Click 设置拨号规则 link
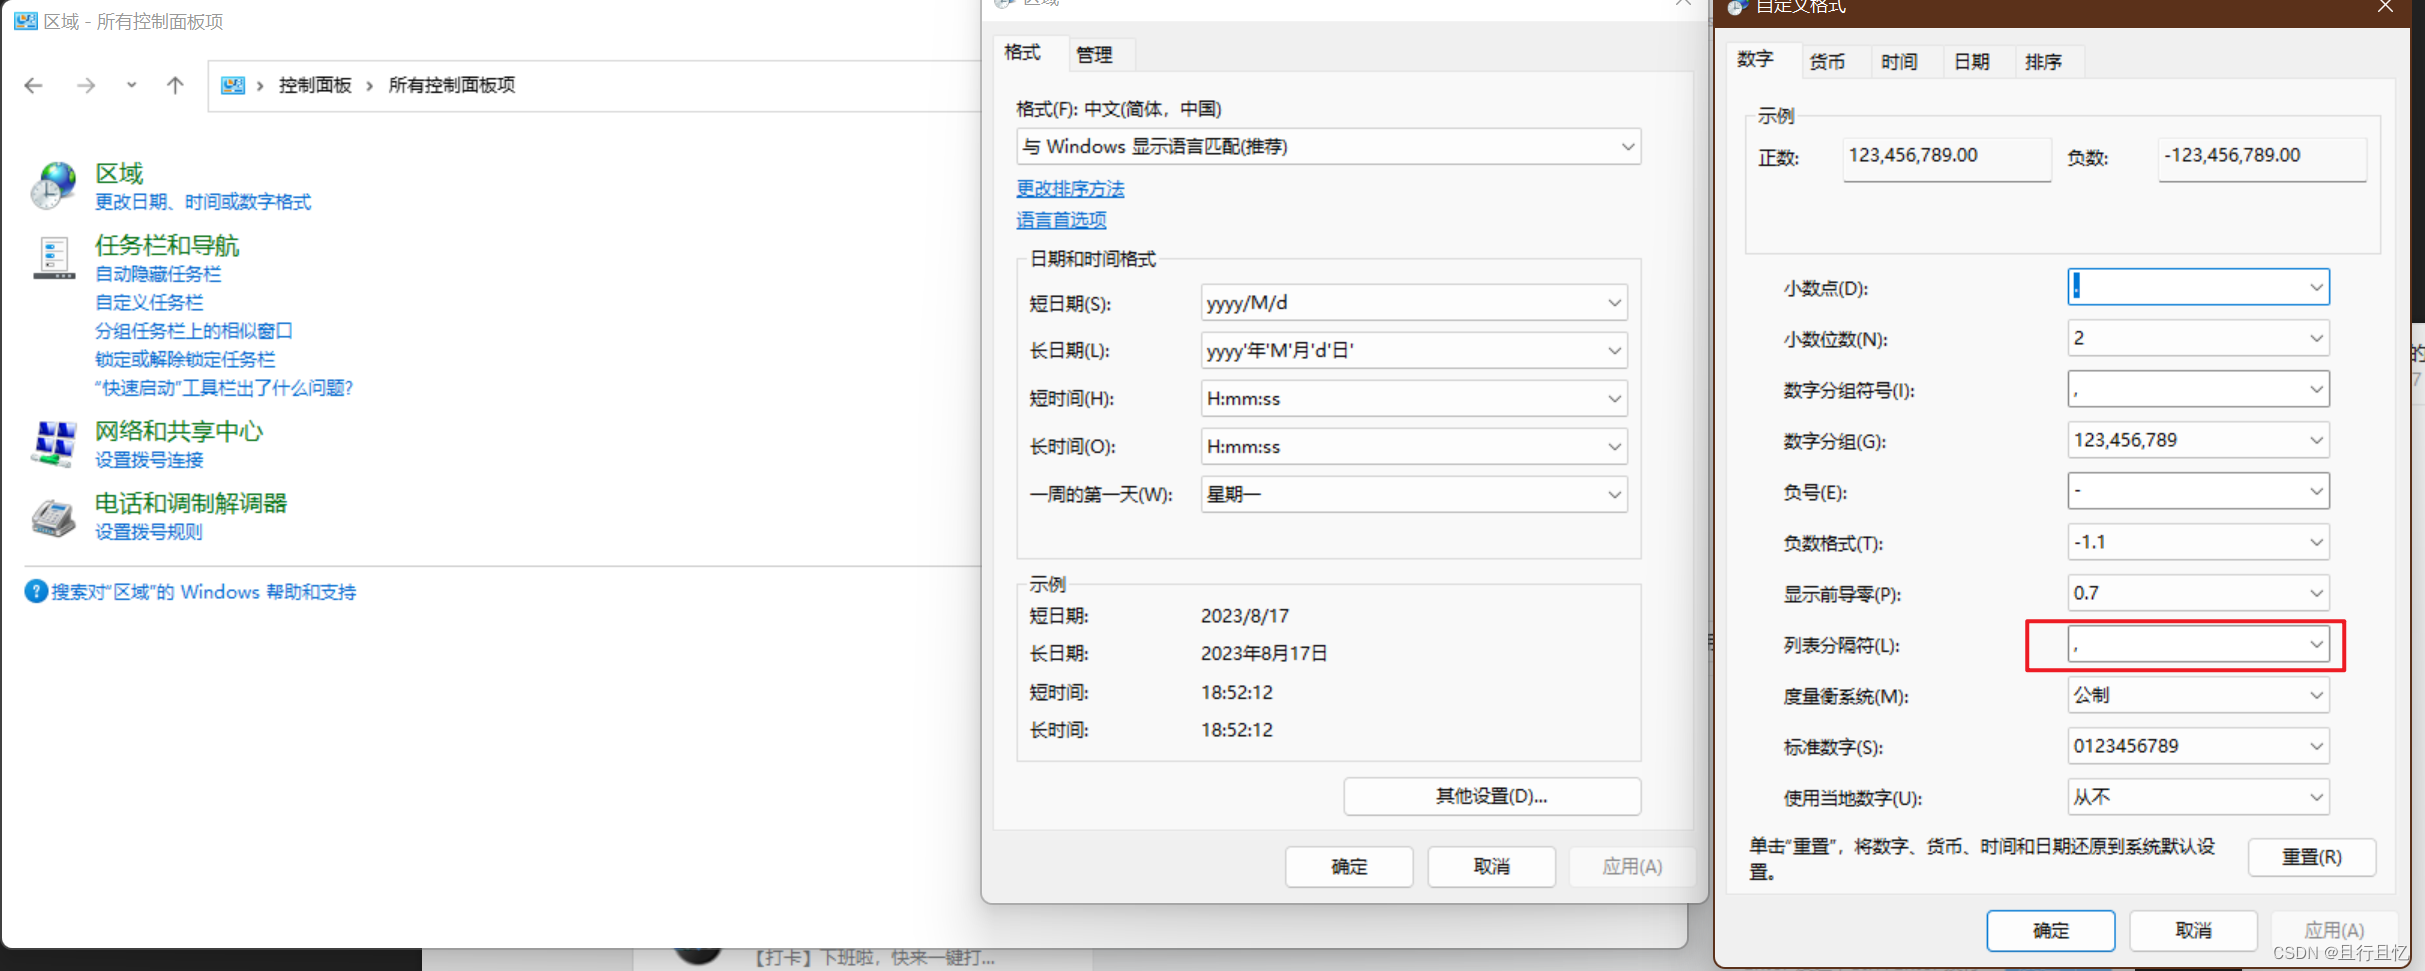 [149, 532]
